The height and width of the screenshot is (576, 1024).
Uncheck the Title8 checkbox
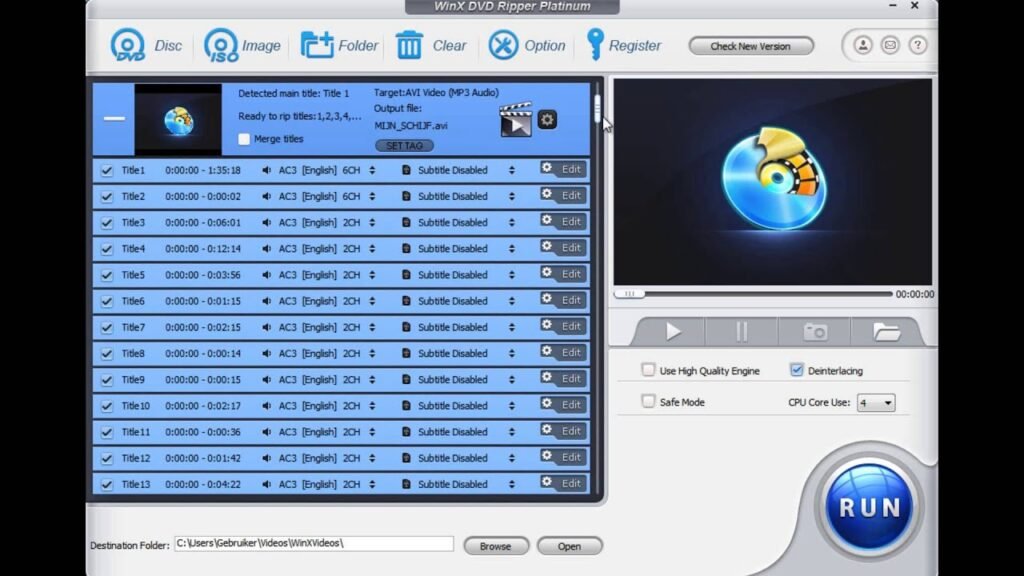[x=106, y=353]
